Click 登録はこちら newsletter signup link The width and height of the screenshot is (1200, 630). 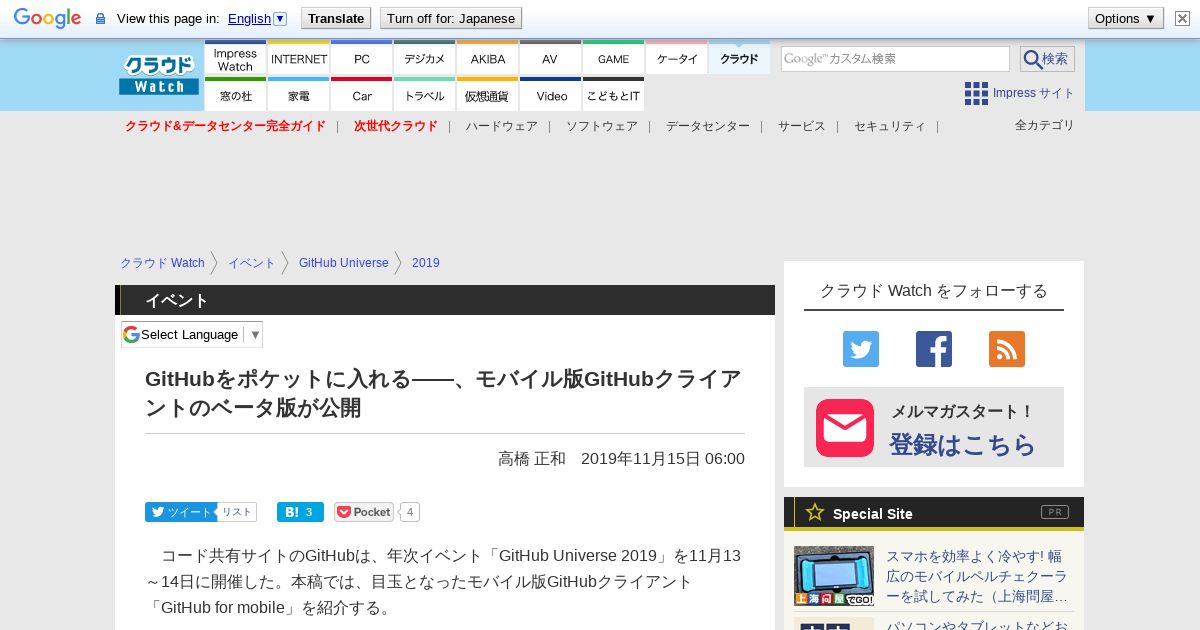(x=962, y=444)
